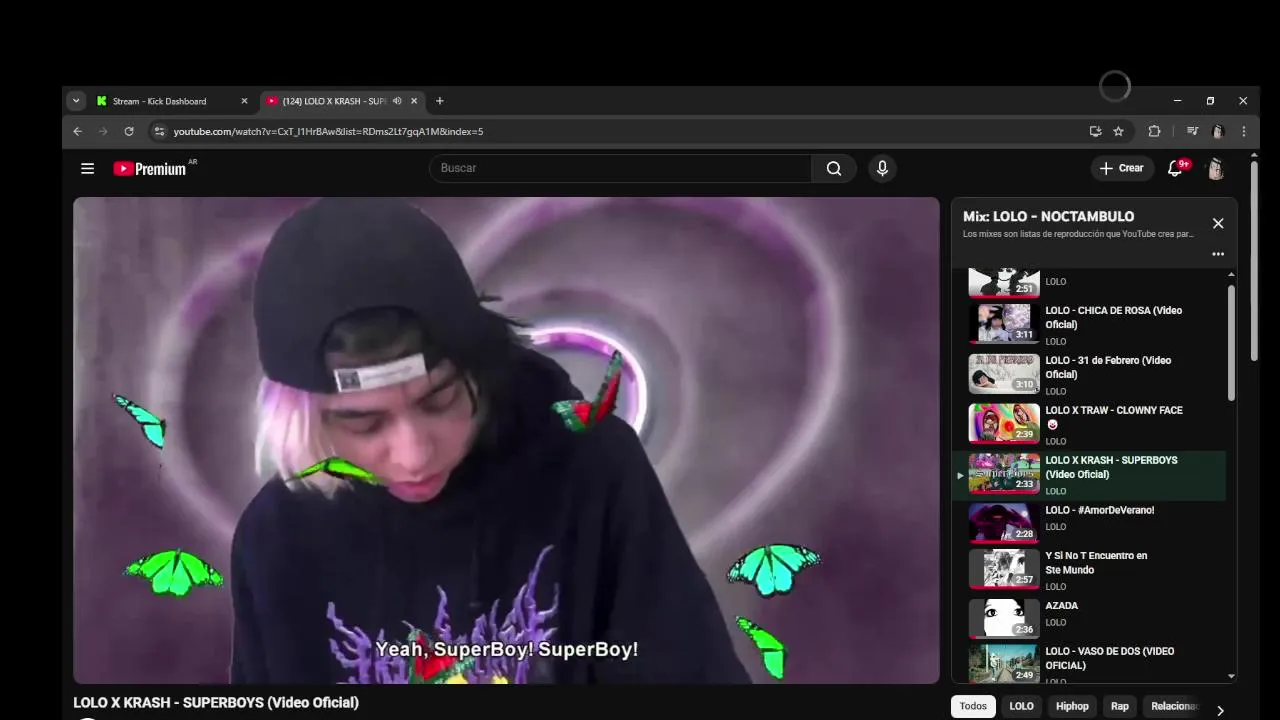Open the browser extensions puzzle icon
1280x720 pixels.
pyautogui.click(x=1154, y=131)
